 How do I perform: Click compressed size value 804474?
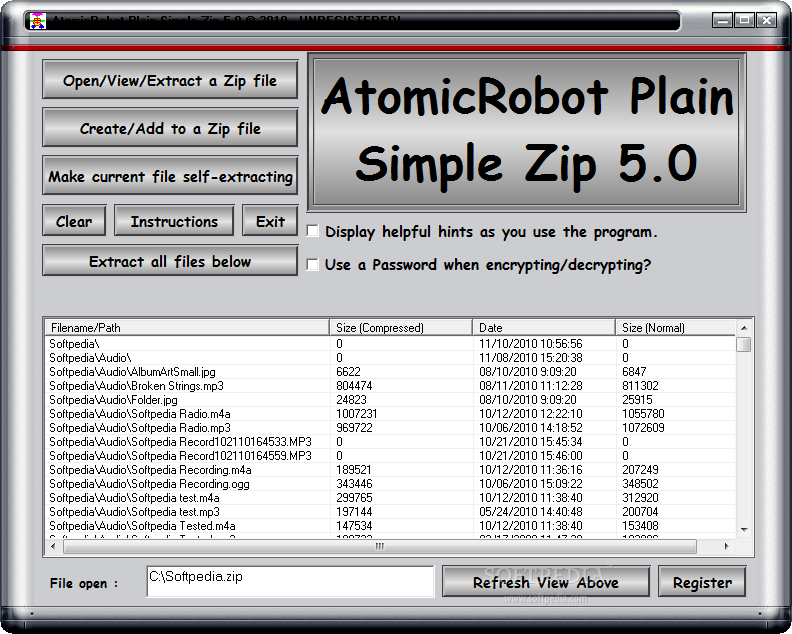point(354,385)
